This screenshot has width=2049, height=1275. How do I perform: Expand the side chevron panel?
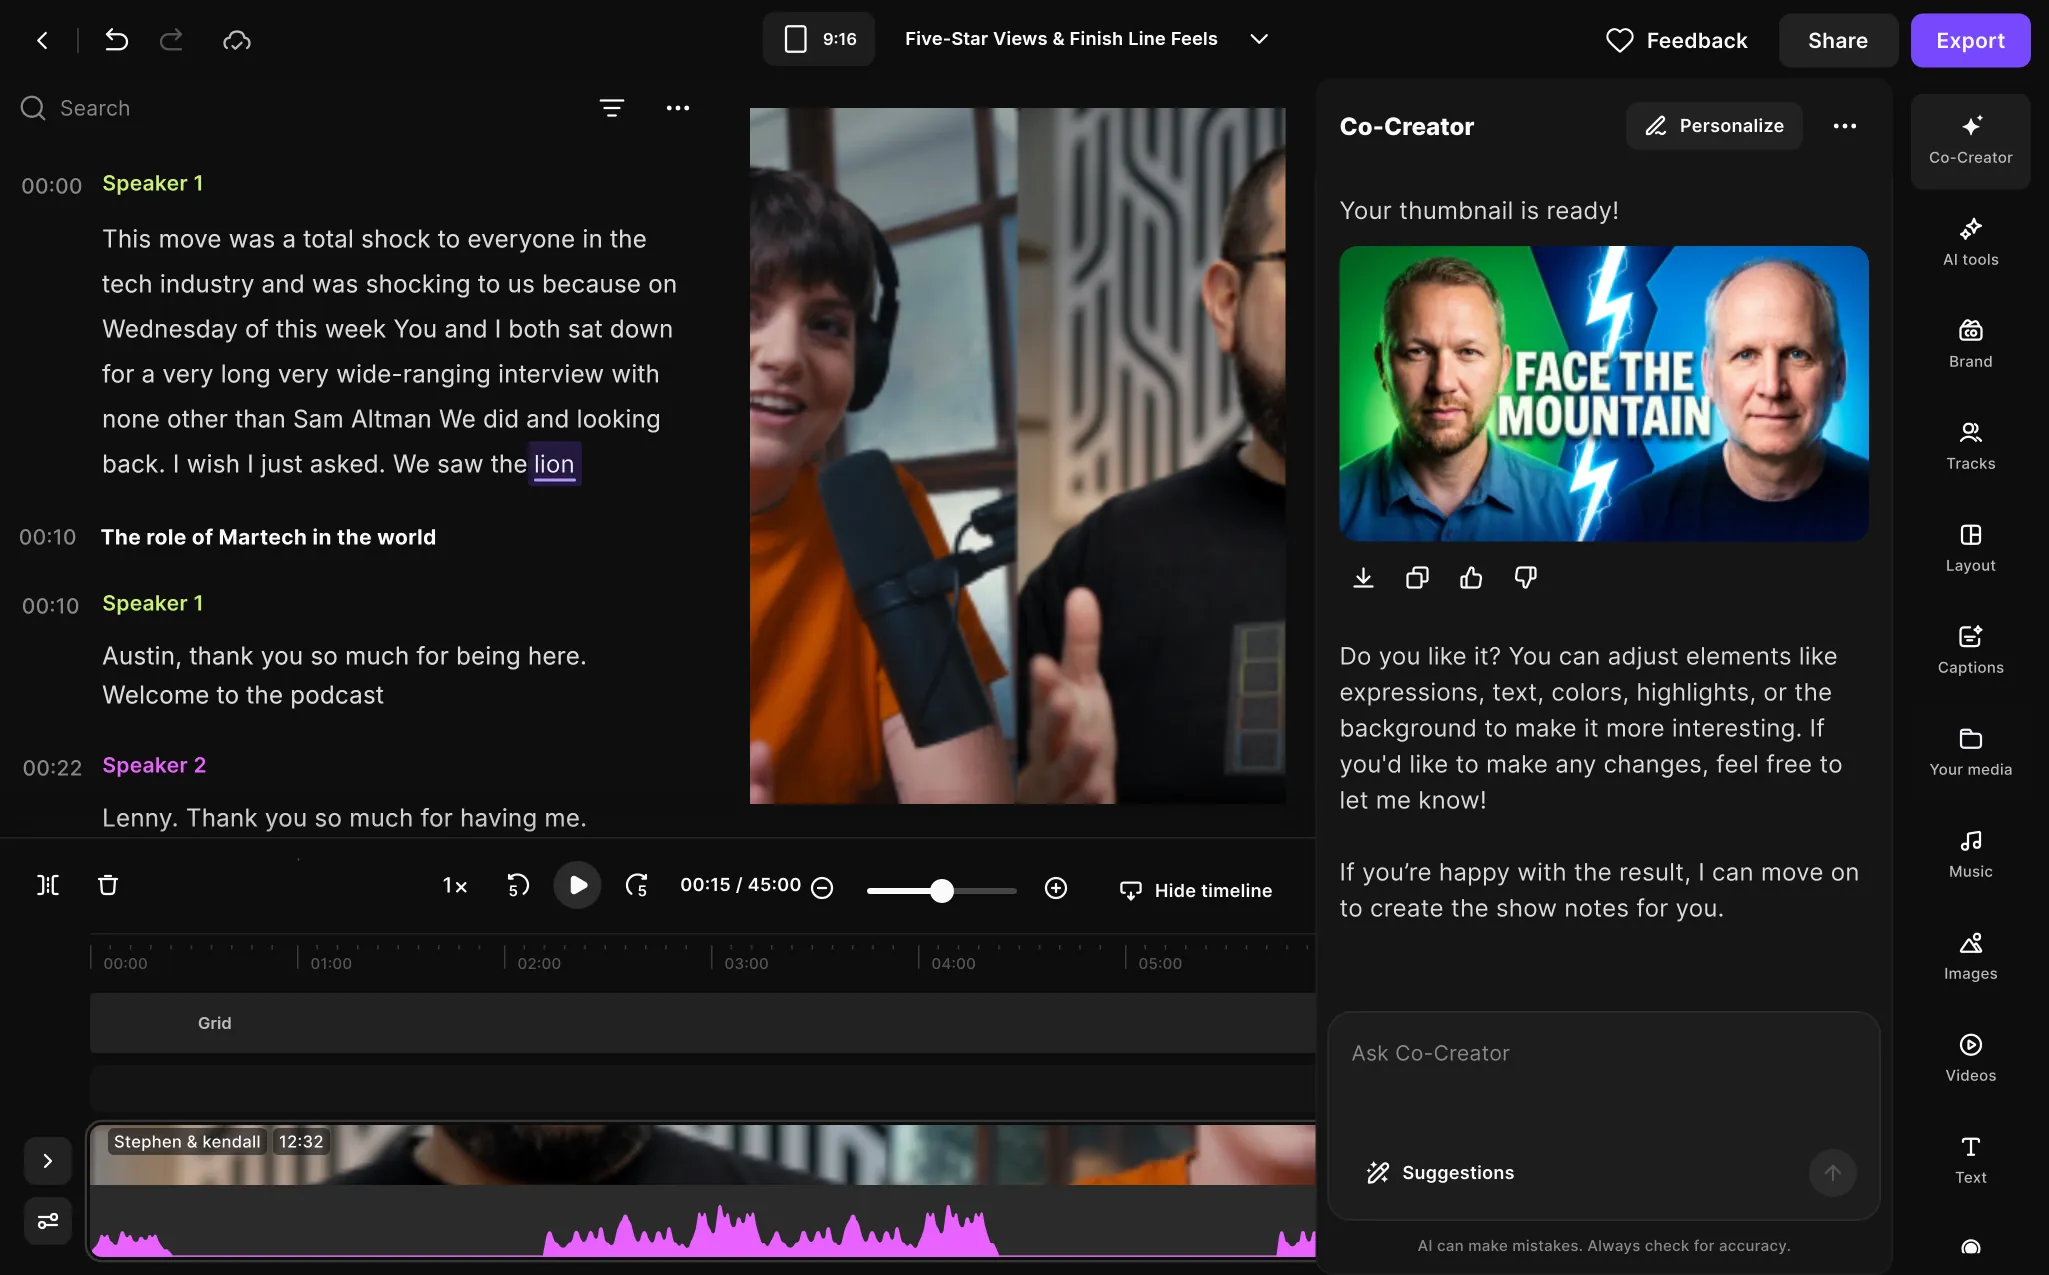[x=48, y=1161]
